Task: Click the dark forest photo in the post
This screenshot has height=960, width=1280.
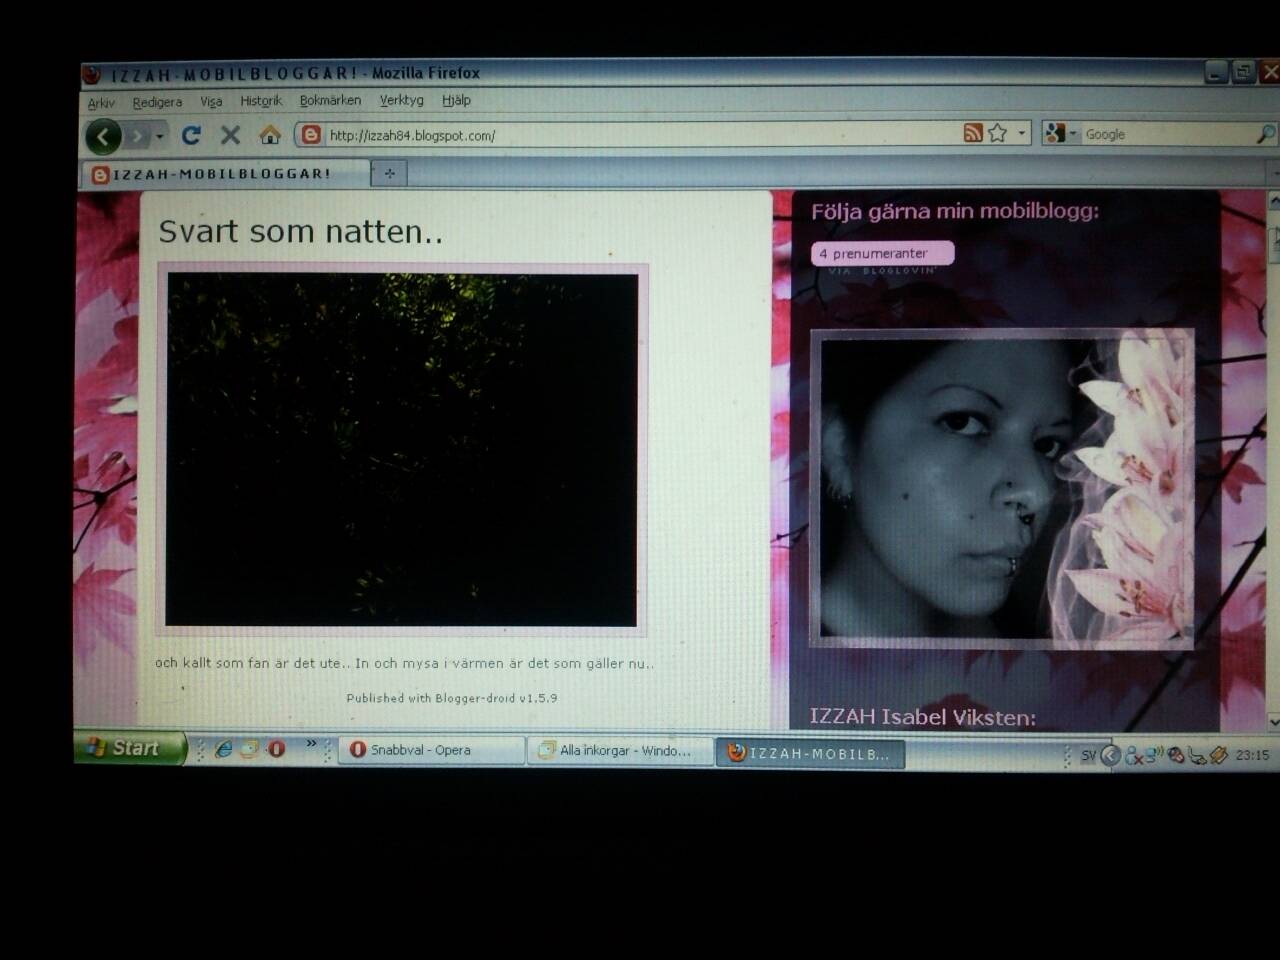Action: coord(402,449)
